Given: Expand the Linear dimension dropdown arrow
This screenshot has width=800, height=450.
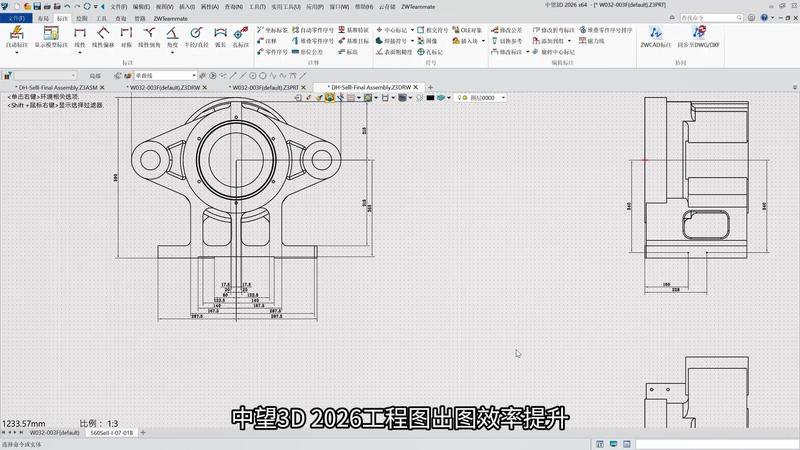Looking at the screenshot, I should tap(80, 53).
